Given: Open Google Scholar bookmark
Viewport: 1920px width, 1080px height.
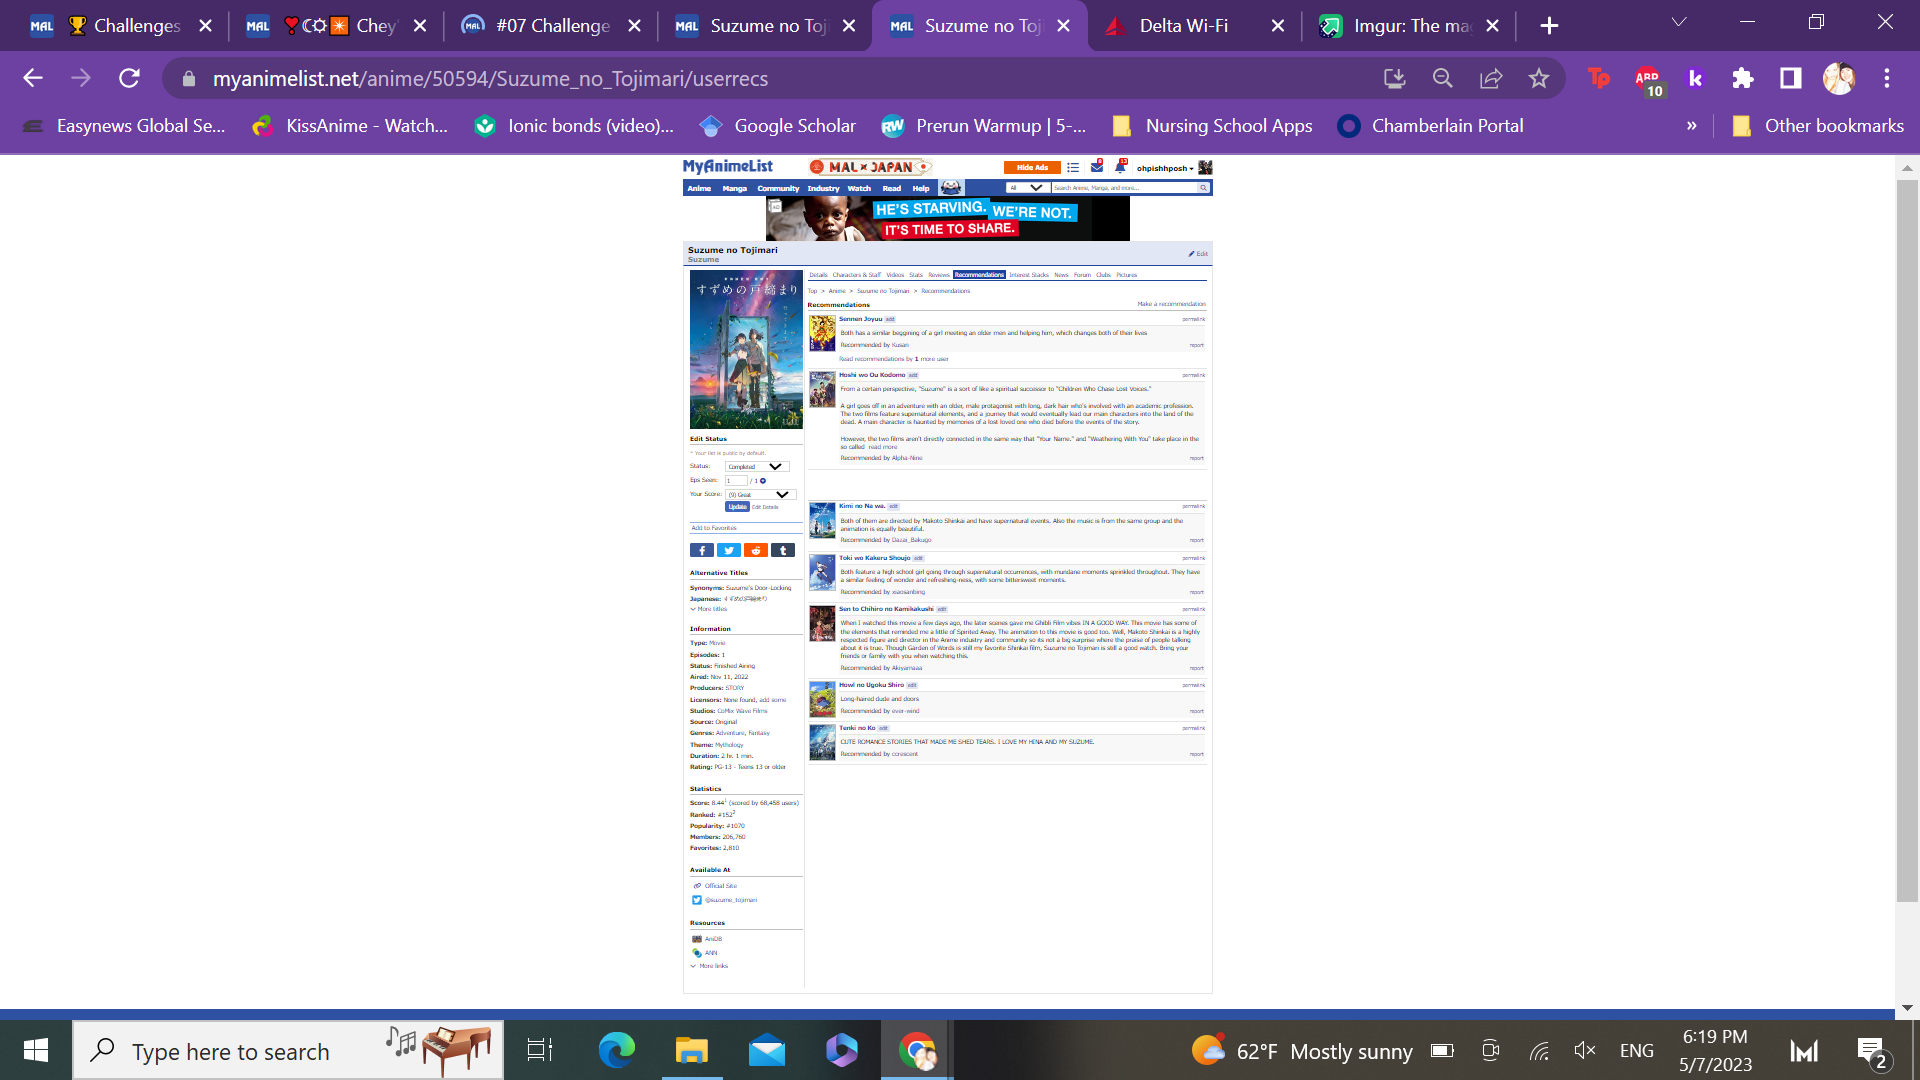Looking at the screenshot, I should (x=778, y=126).
